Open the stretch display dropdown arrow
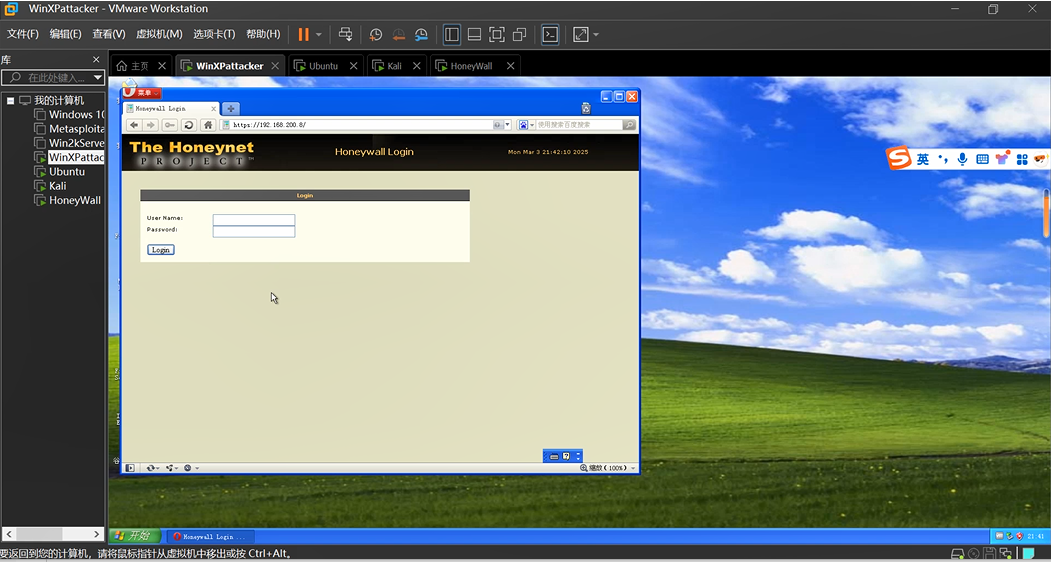Viewport: 1051px width, 562px height. click(x=596, y=34)
